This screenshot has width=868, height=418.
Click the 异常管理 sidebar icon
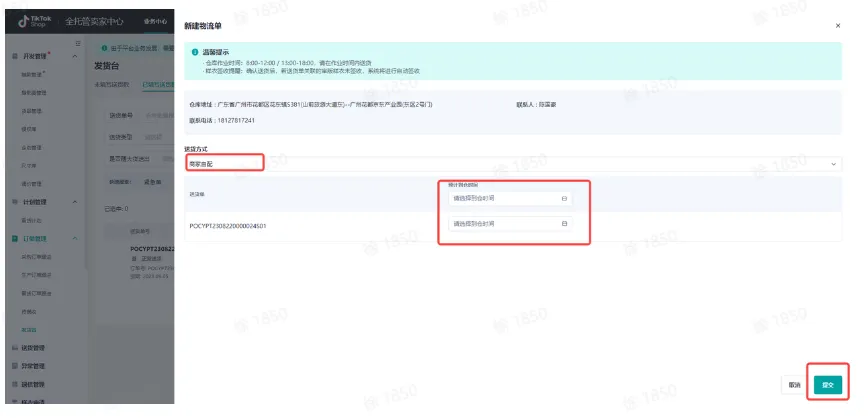click(x=15, y=366)
